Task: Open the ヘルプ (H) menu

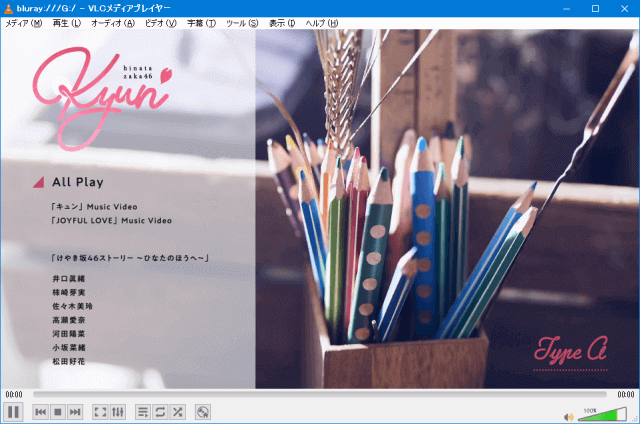Action: pos(322,23)
